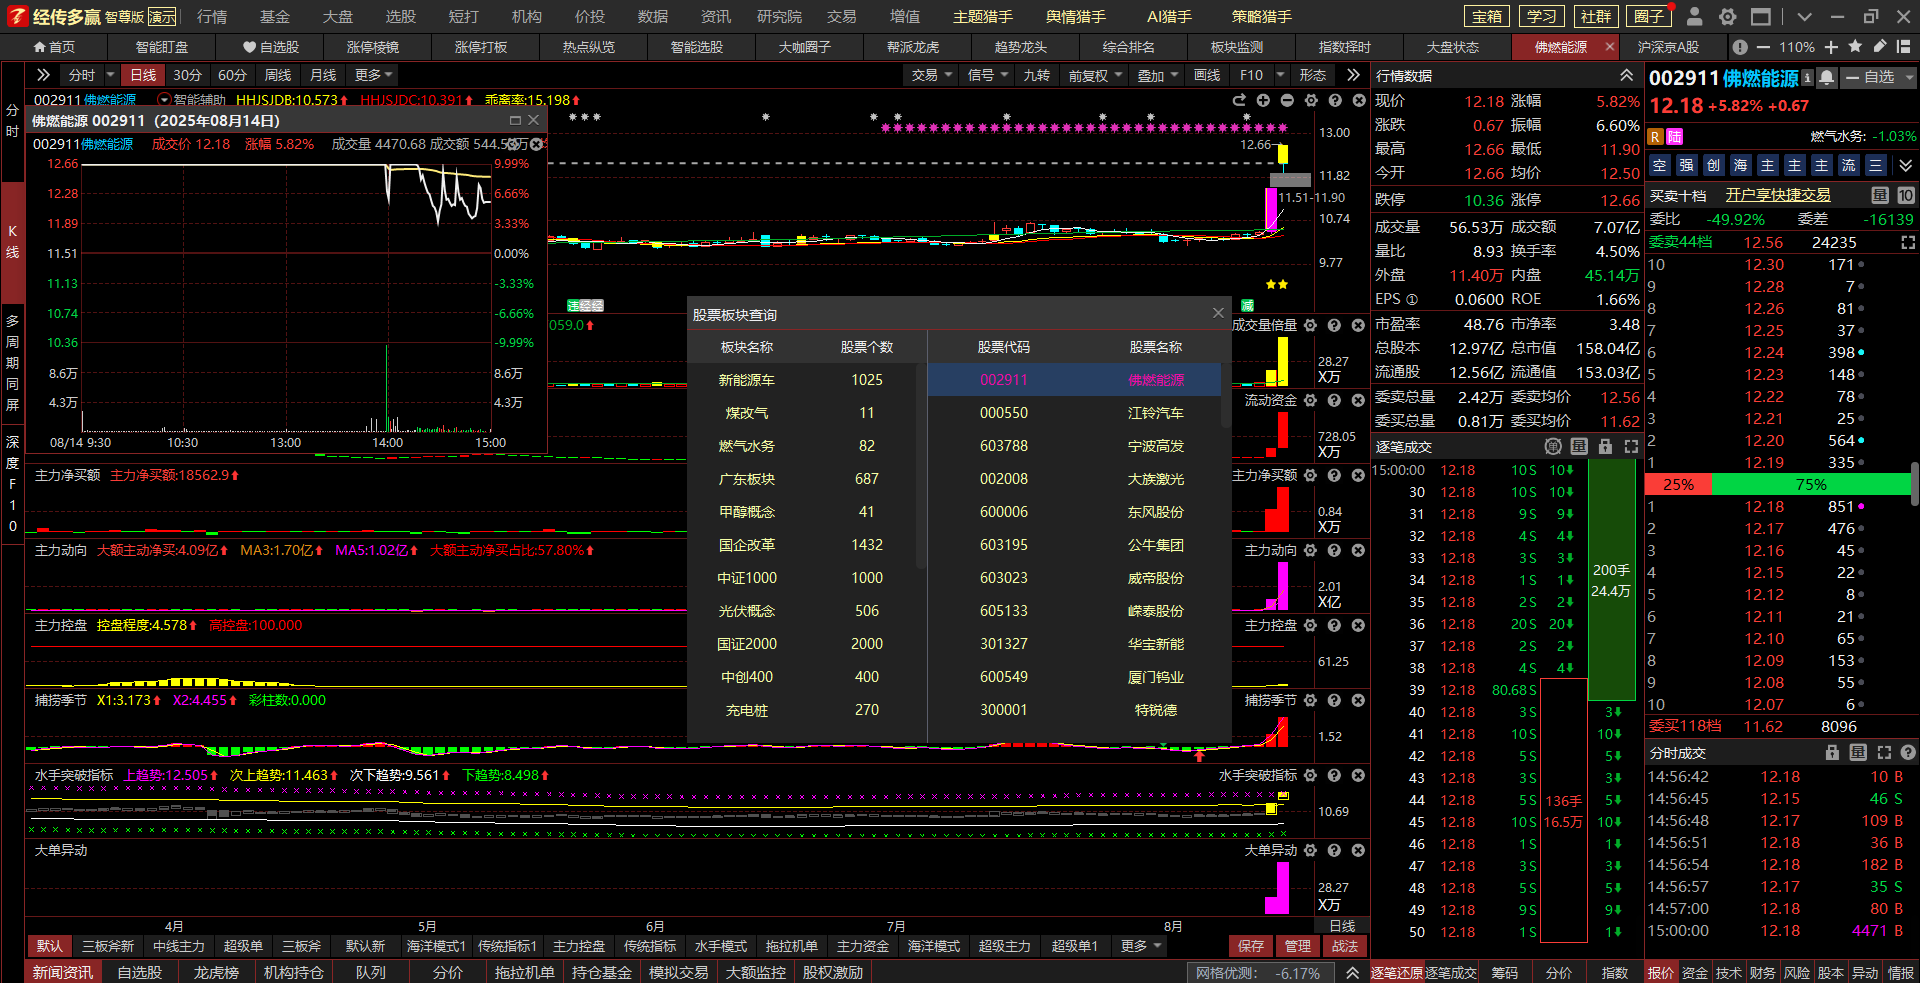
Task: Open the 前复权 dropdown
Action: coord(1095,75)
